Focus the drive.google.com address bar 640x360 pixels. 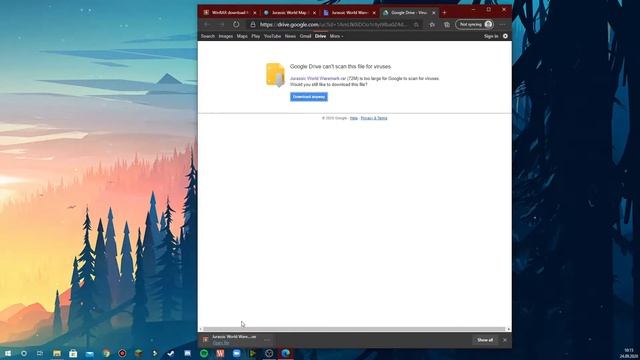point(333,24)
